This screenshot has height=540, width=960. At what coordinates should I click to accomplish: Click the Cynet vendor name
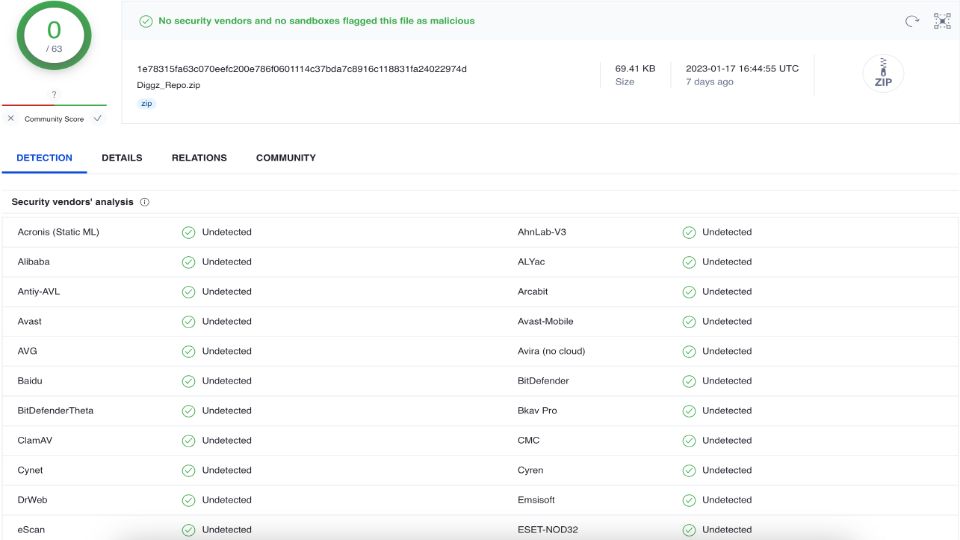(30, 470)
